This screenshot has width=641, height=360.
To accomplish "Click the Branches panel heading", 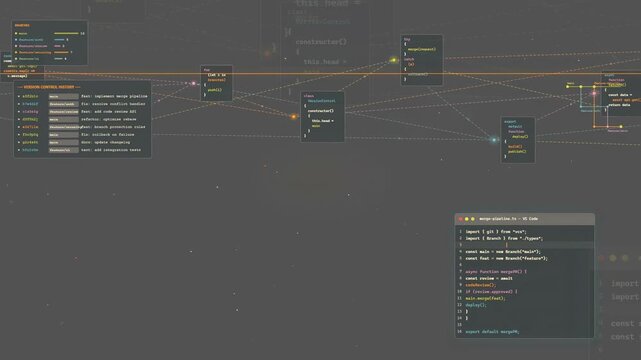I will click(22, 25).
